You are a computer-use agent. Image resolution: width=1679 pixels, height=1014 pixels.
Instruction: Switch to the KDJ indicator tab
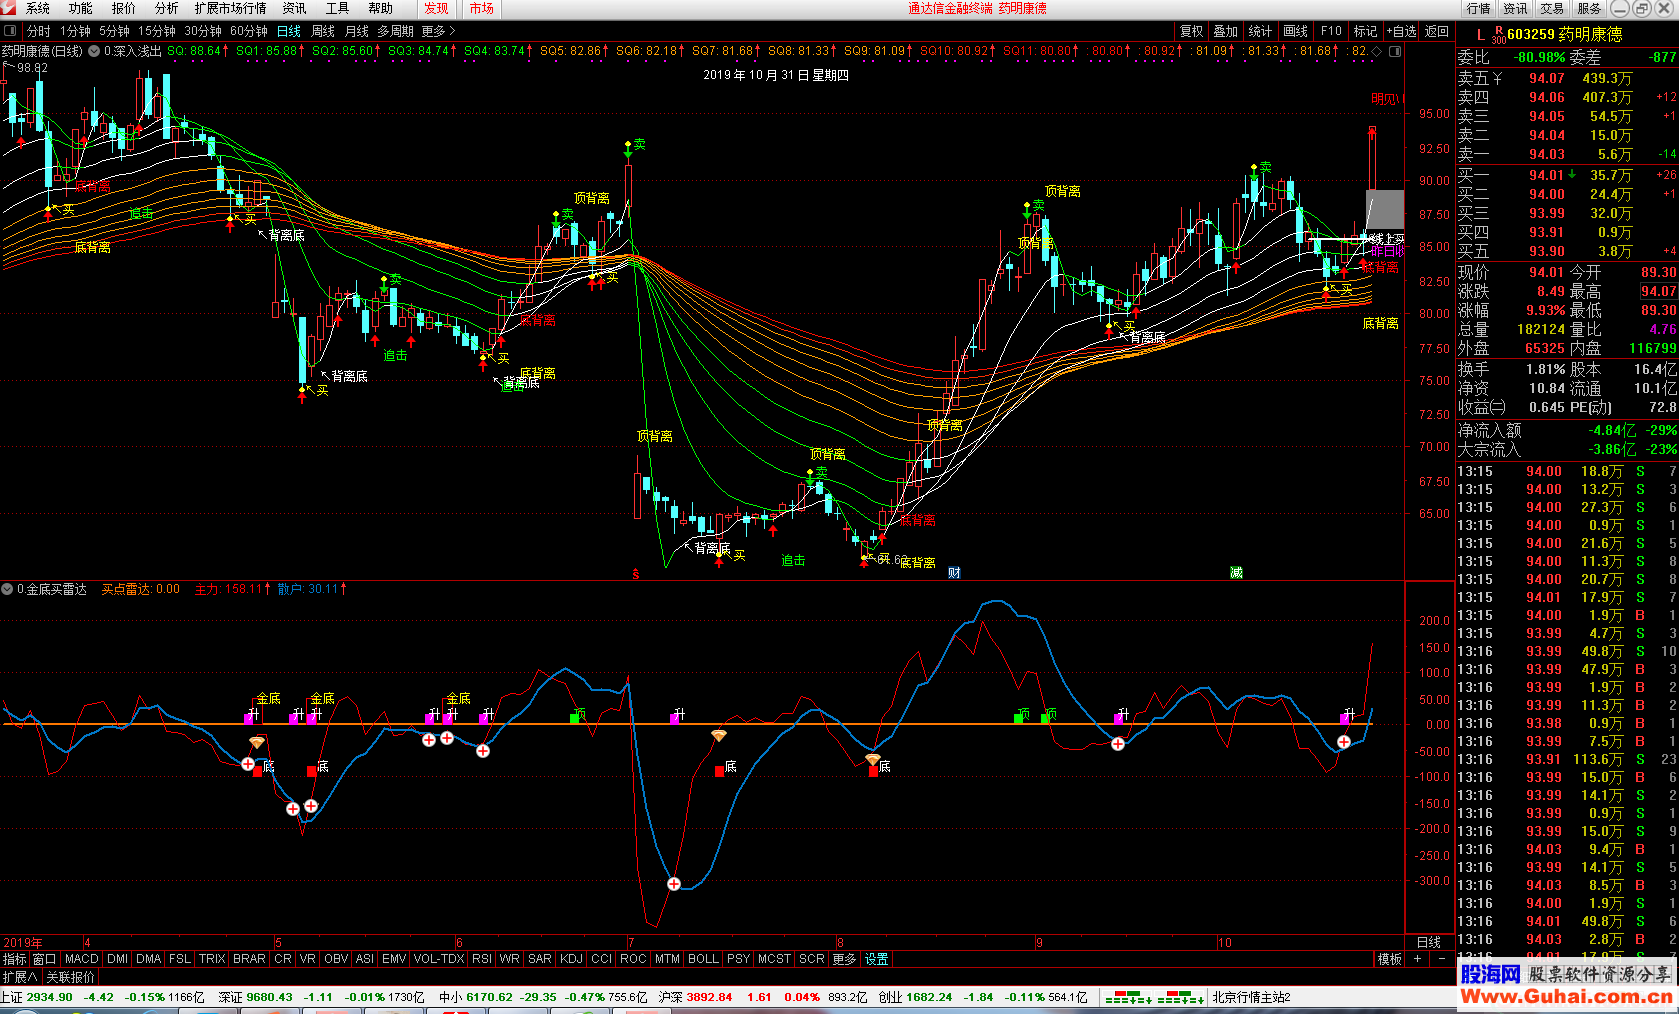[x=571, y=959]
